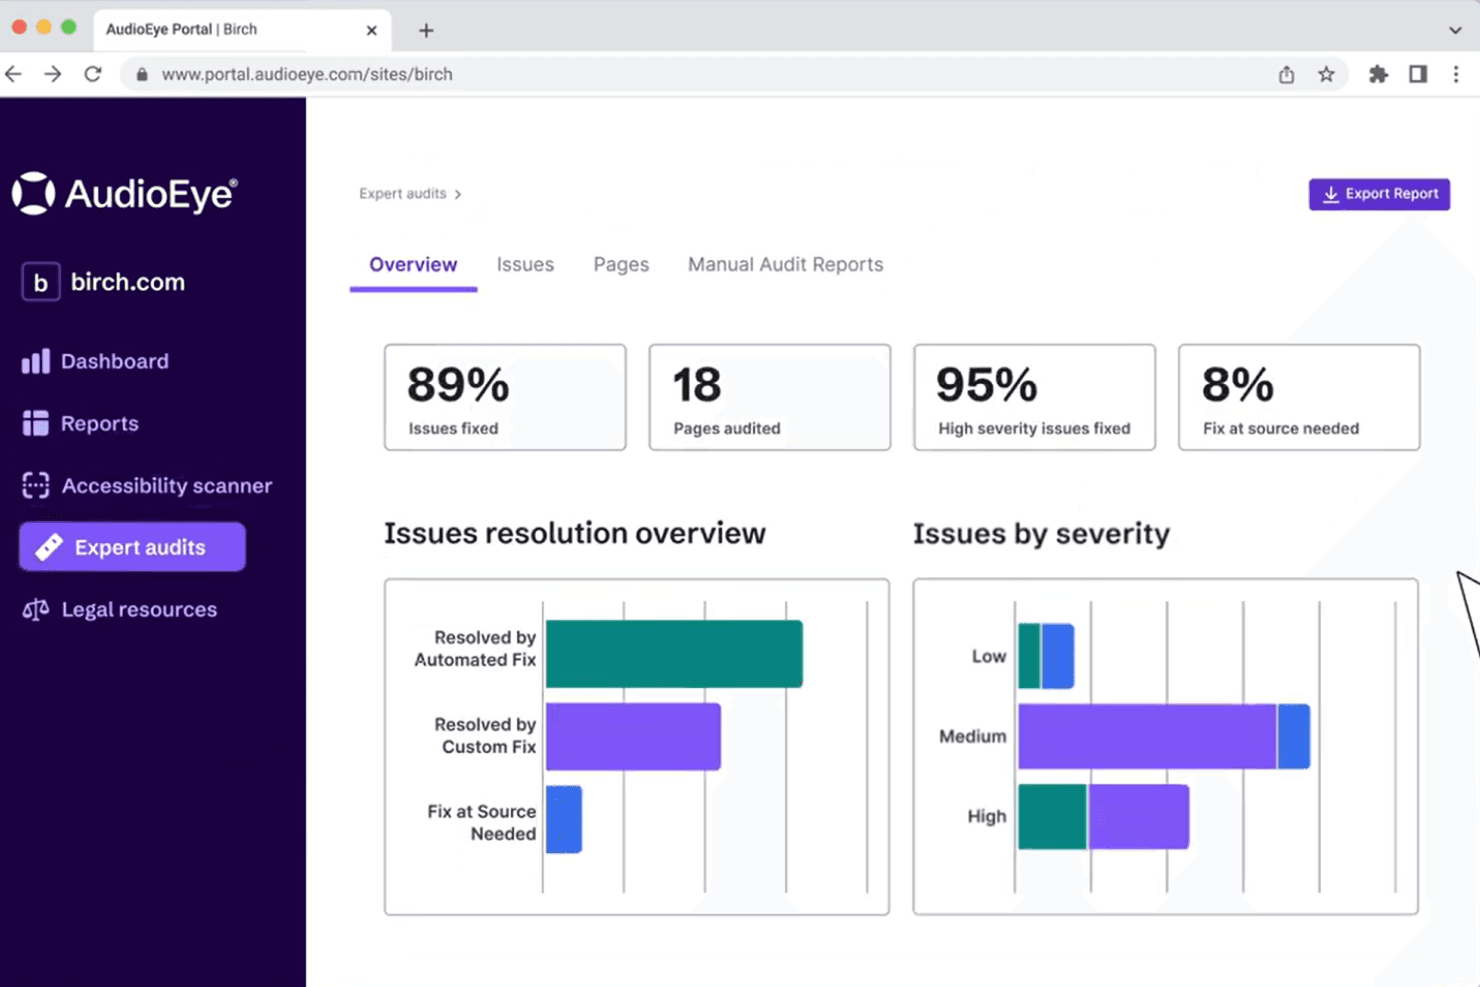Click the 89% Issues fixed card
Screen dimensions: 1480x987
[505, 397]
